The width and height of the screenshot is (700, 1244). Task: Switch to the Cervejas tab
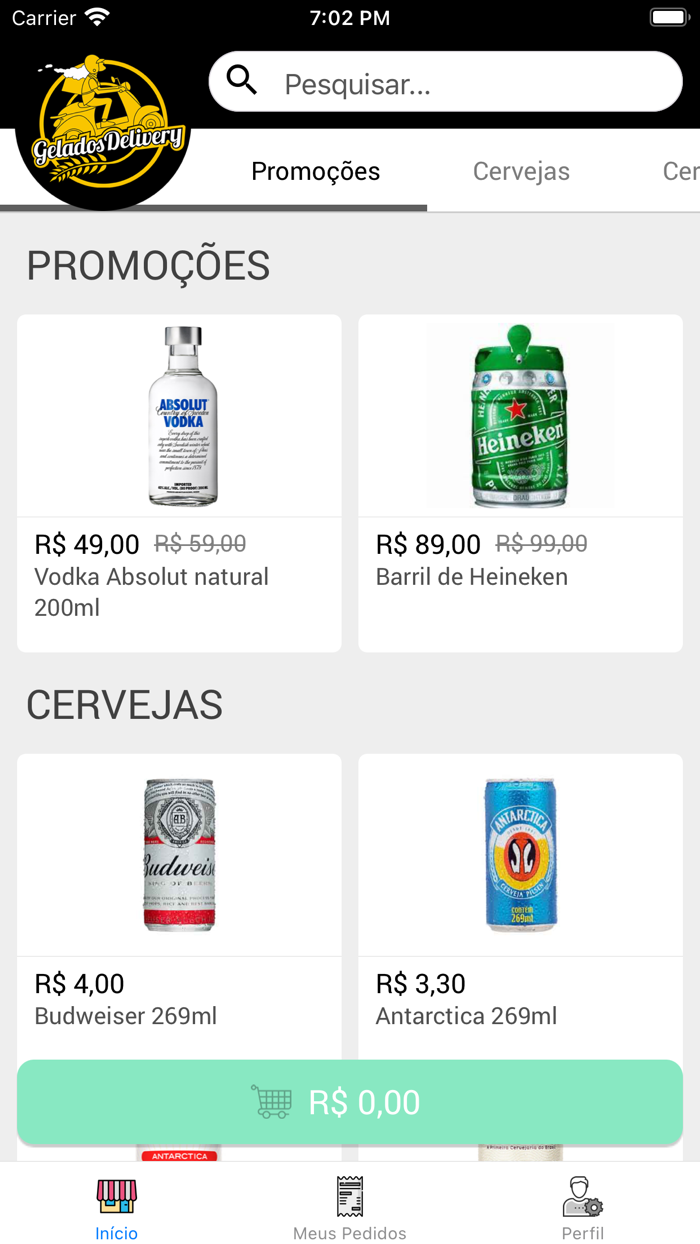point(521,171)
